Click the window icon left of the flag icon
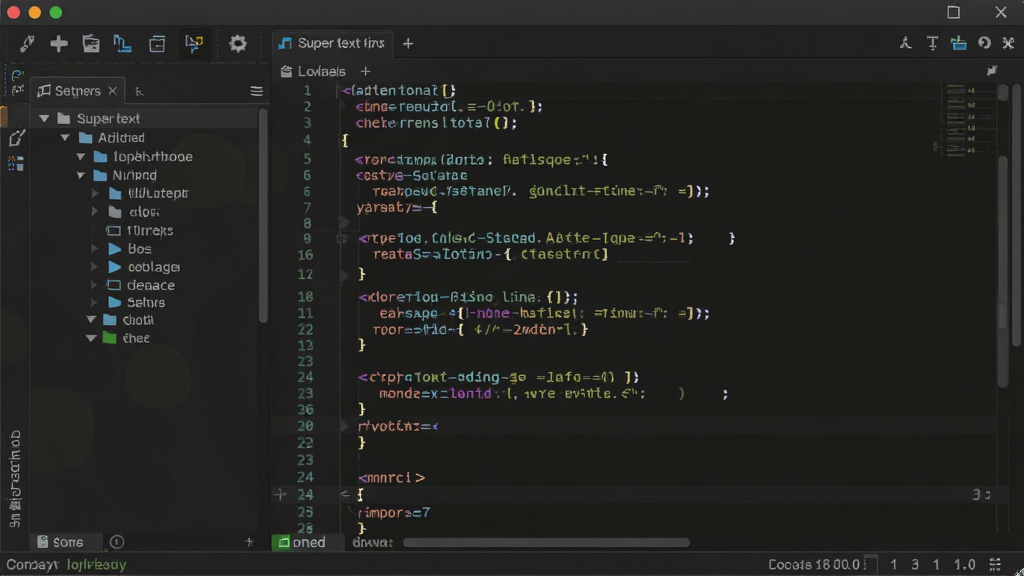Image resolution: width=1024 pixels, height=576 pixels. tap(157, 44)
